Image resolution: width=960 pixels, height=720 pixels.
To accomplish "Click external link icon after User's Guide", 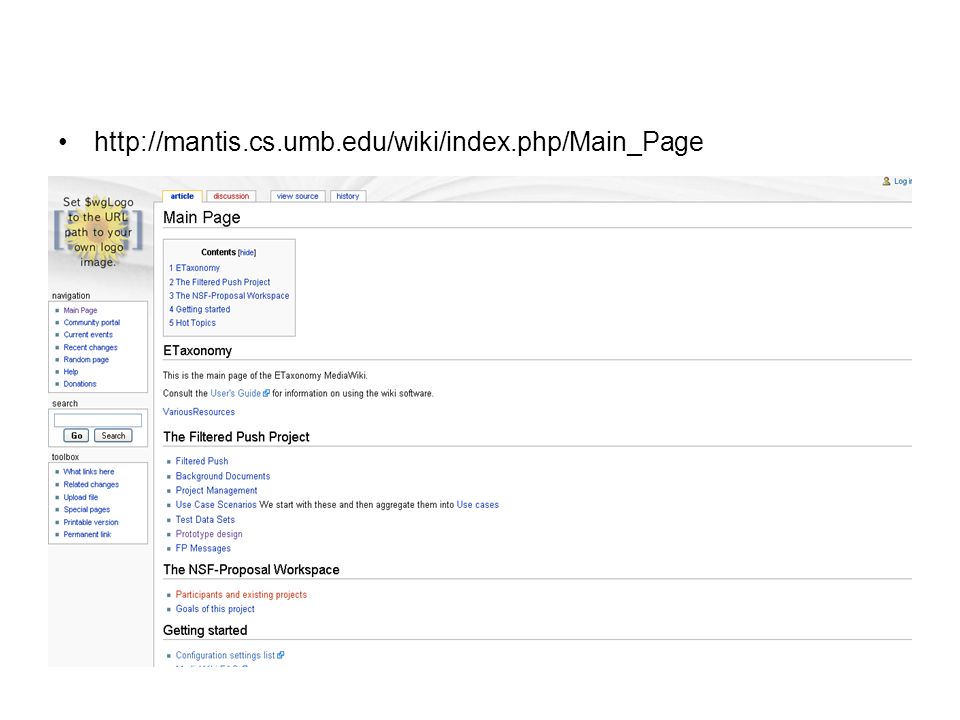I will coord(266,394).
